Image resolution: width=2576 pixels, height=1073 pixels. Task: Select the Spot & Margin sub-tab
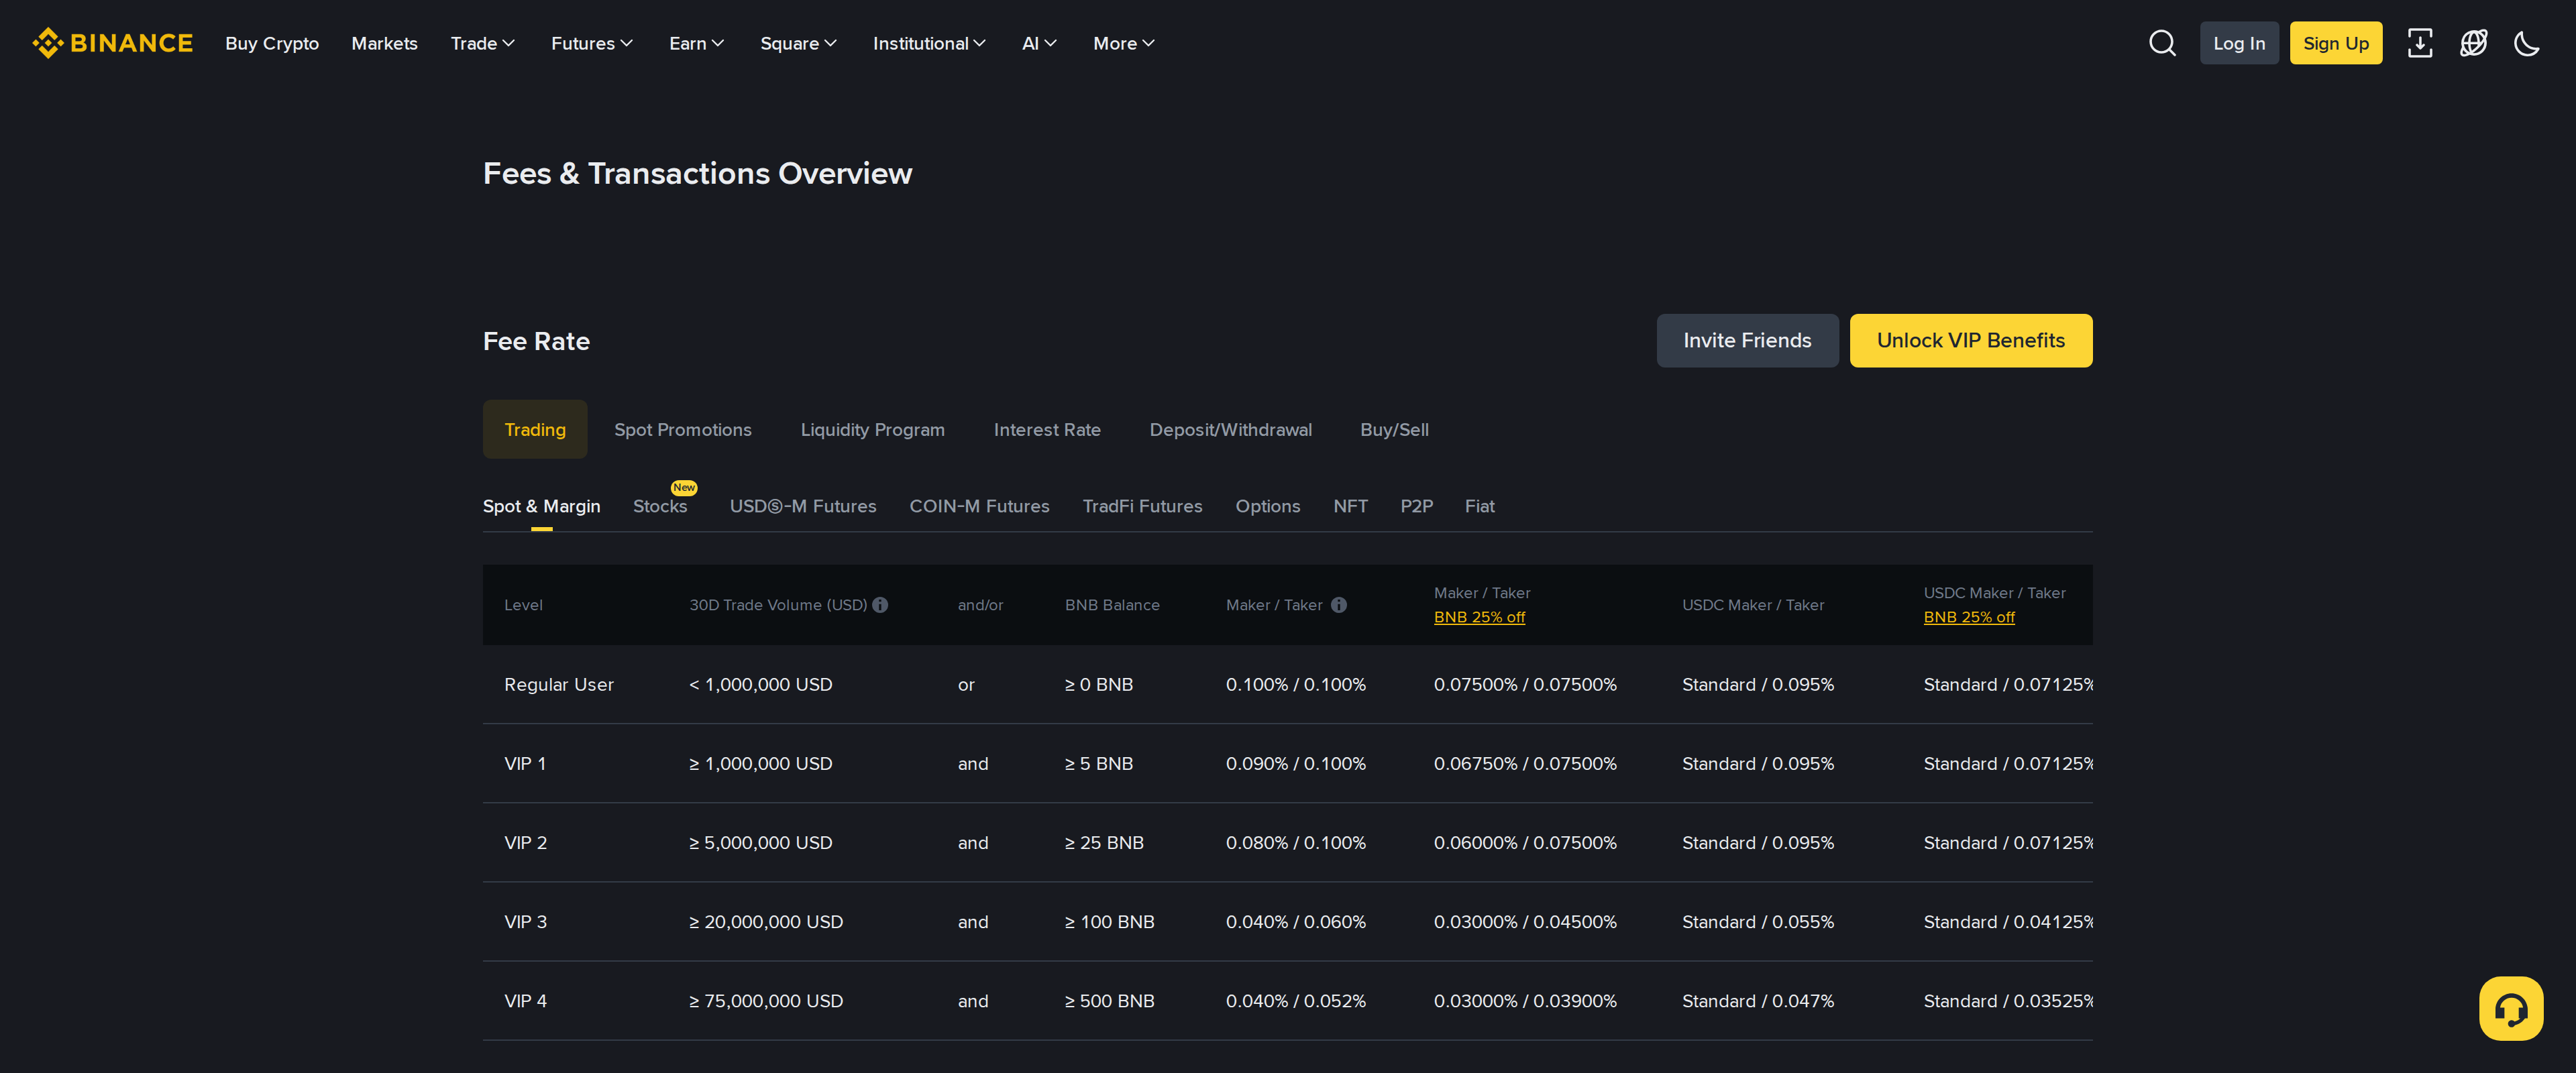542,506
